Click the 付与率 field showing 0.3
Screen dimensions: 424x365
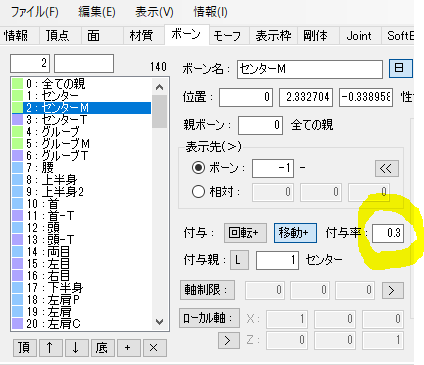[388, 233]
